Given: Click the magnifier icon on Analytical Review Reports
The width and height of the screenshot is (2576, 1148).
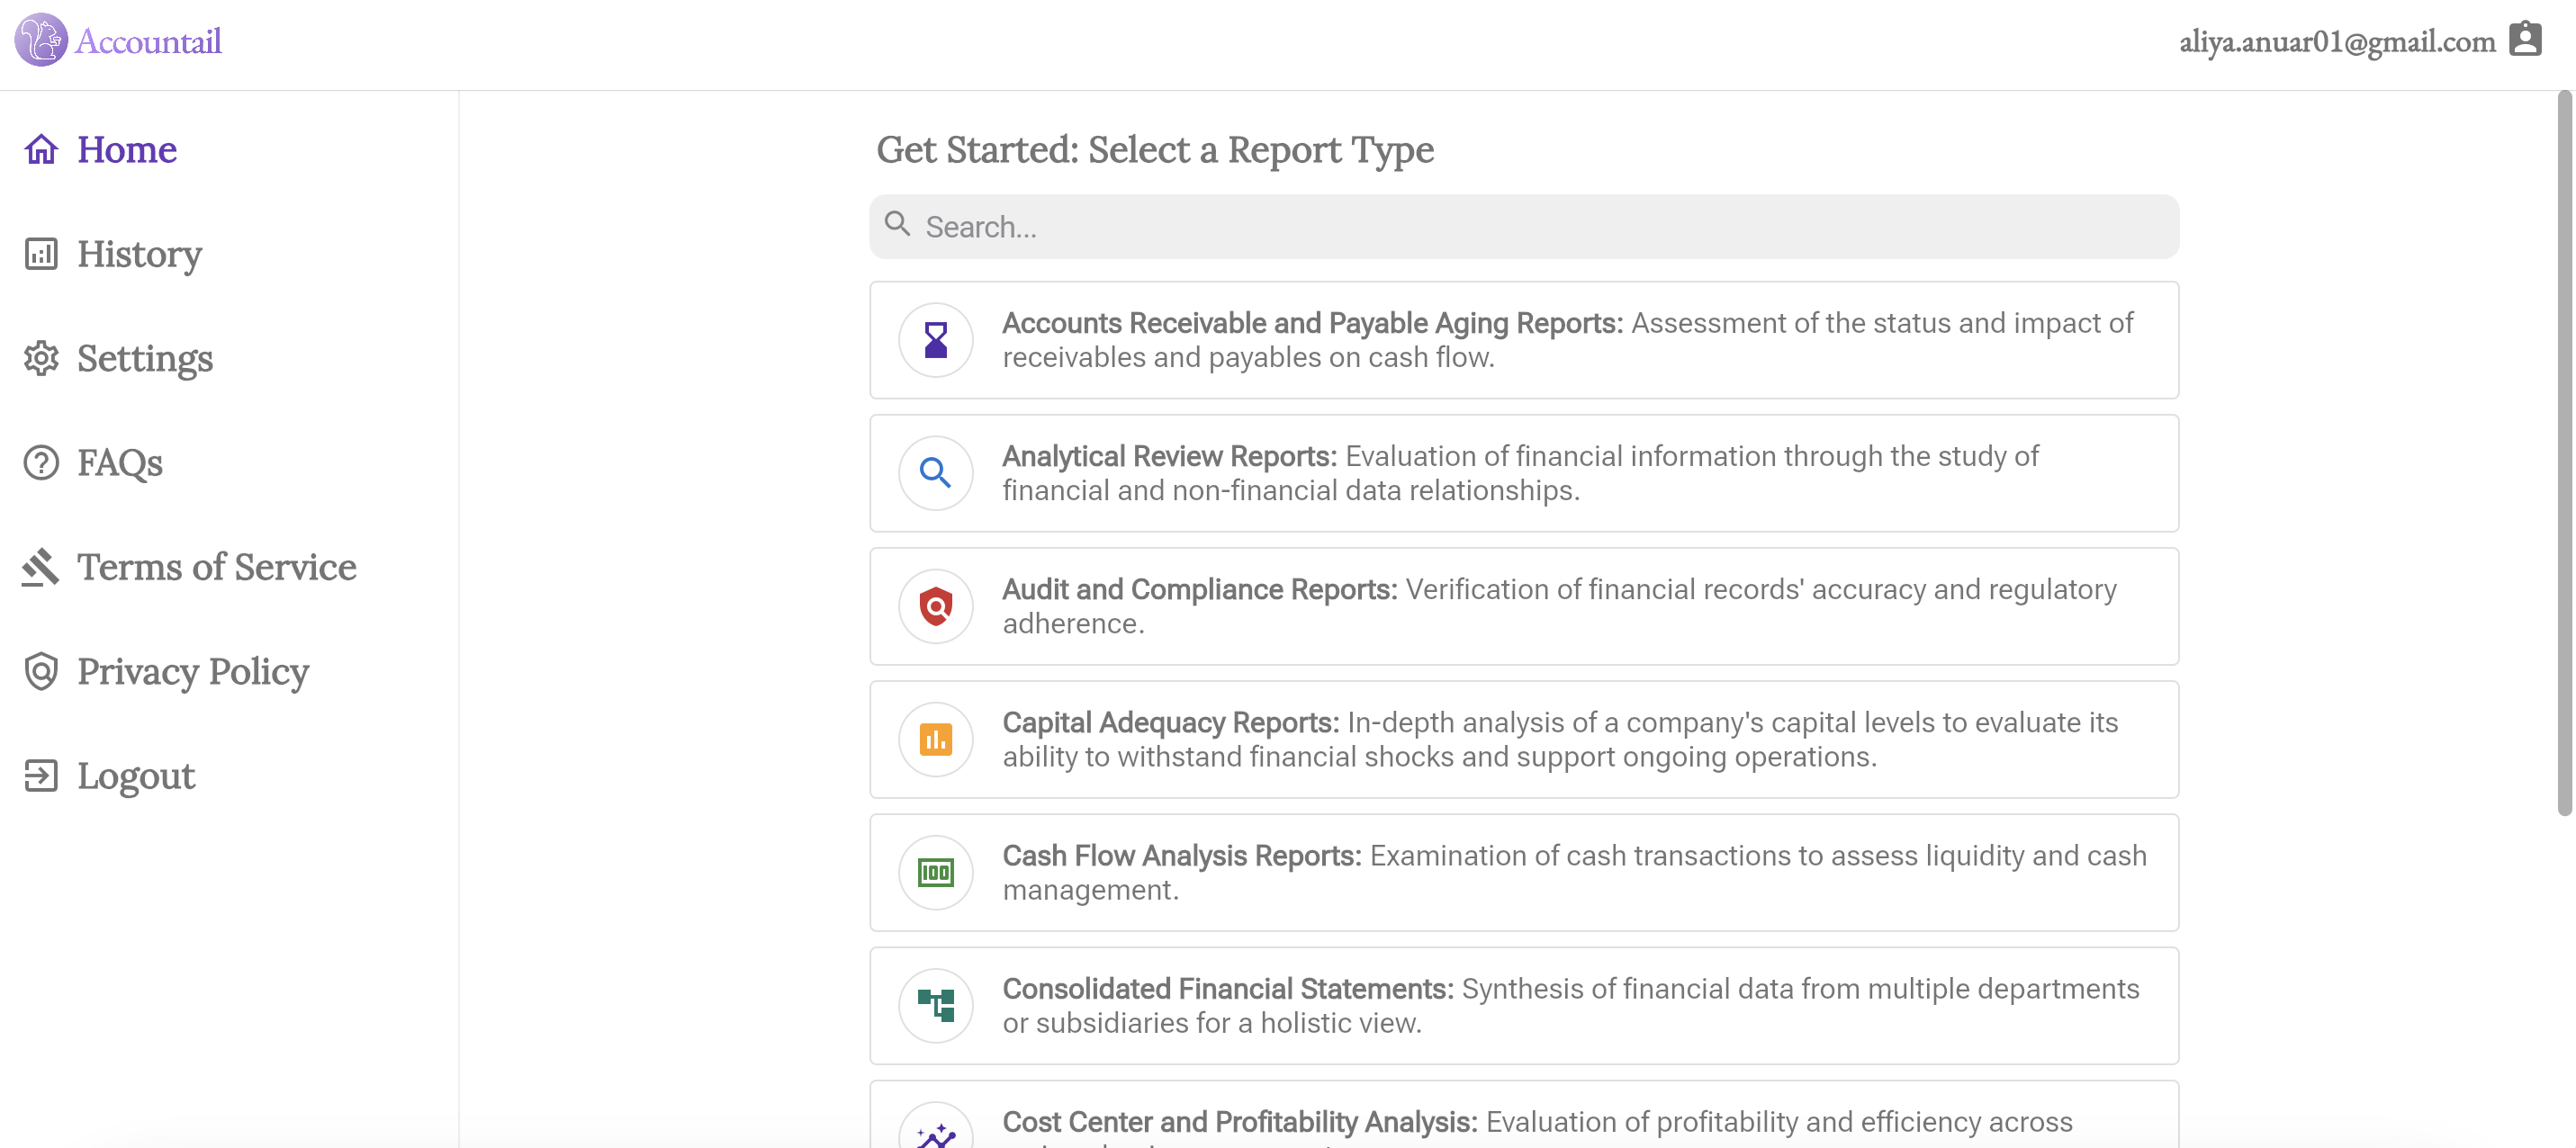Looking at the screenshot, I should (936, 473).
